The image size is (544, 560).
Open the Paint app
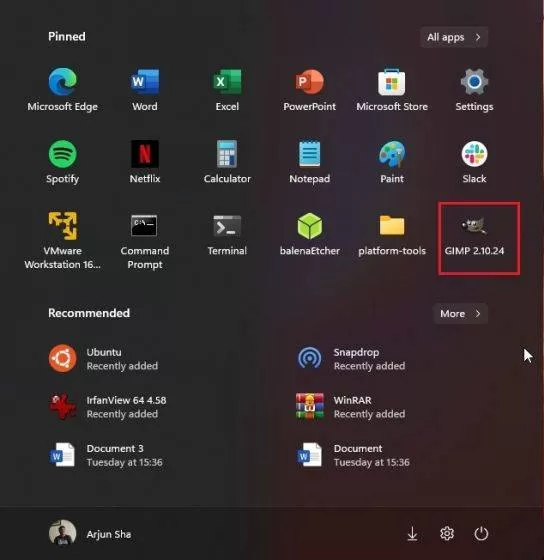tap(392, 162)
